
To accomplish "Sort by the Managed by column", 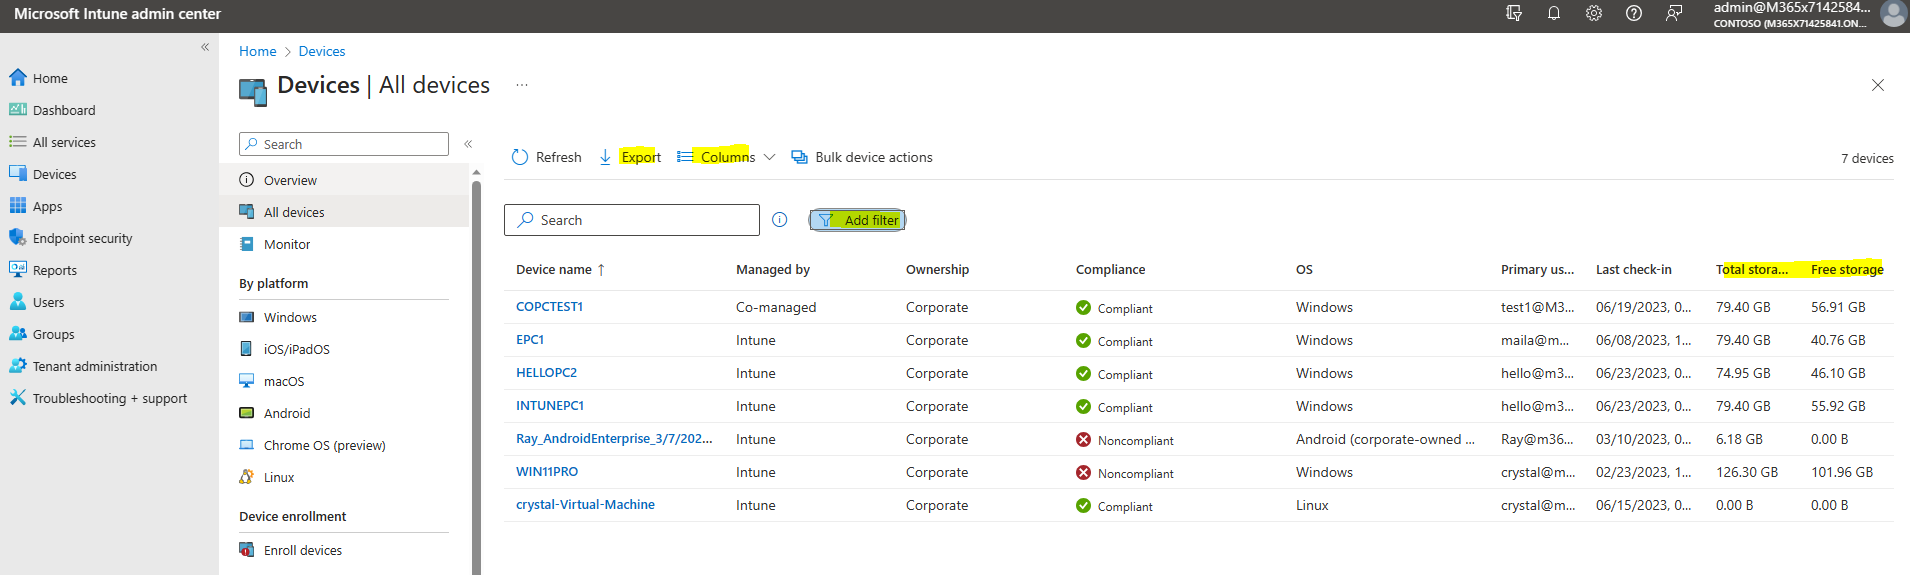I will (773, 269).
